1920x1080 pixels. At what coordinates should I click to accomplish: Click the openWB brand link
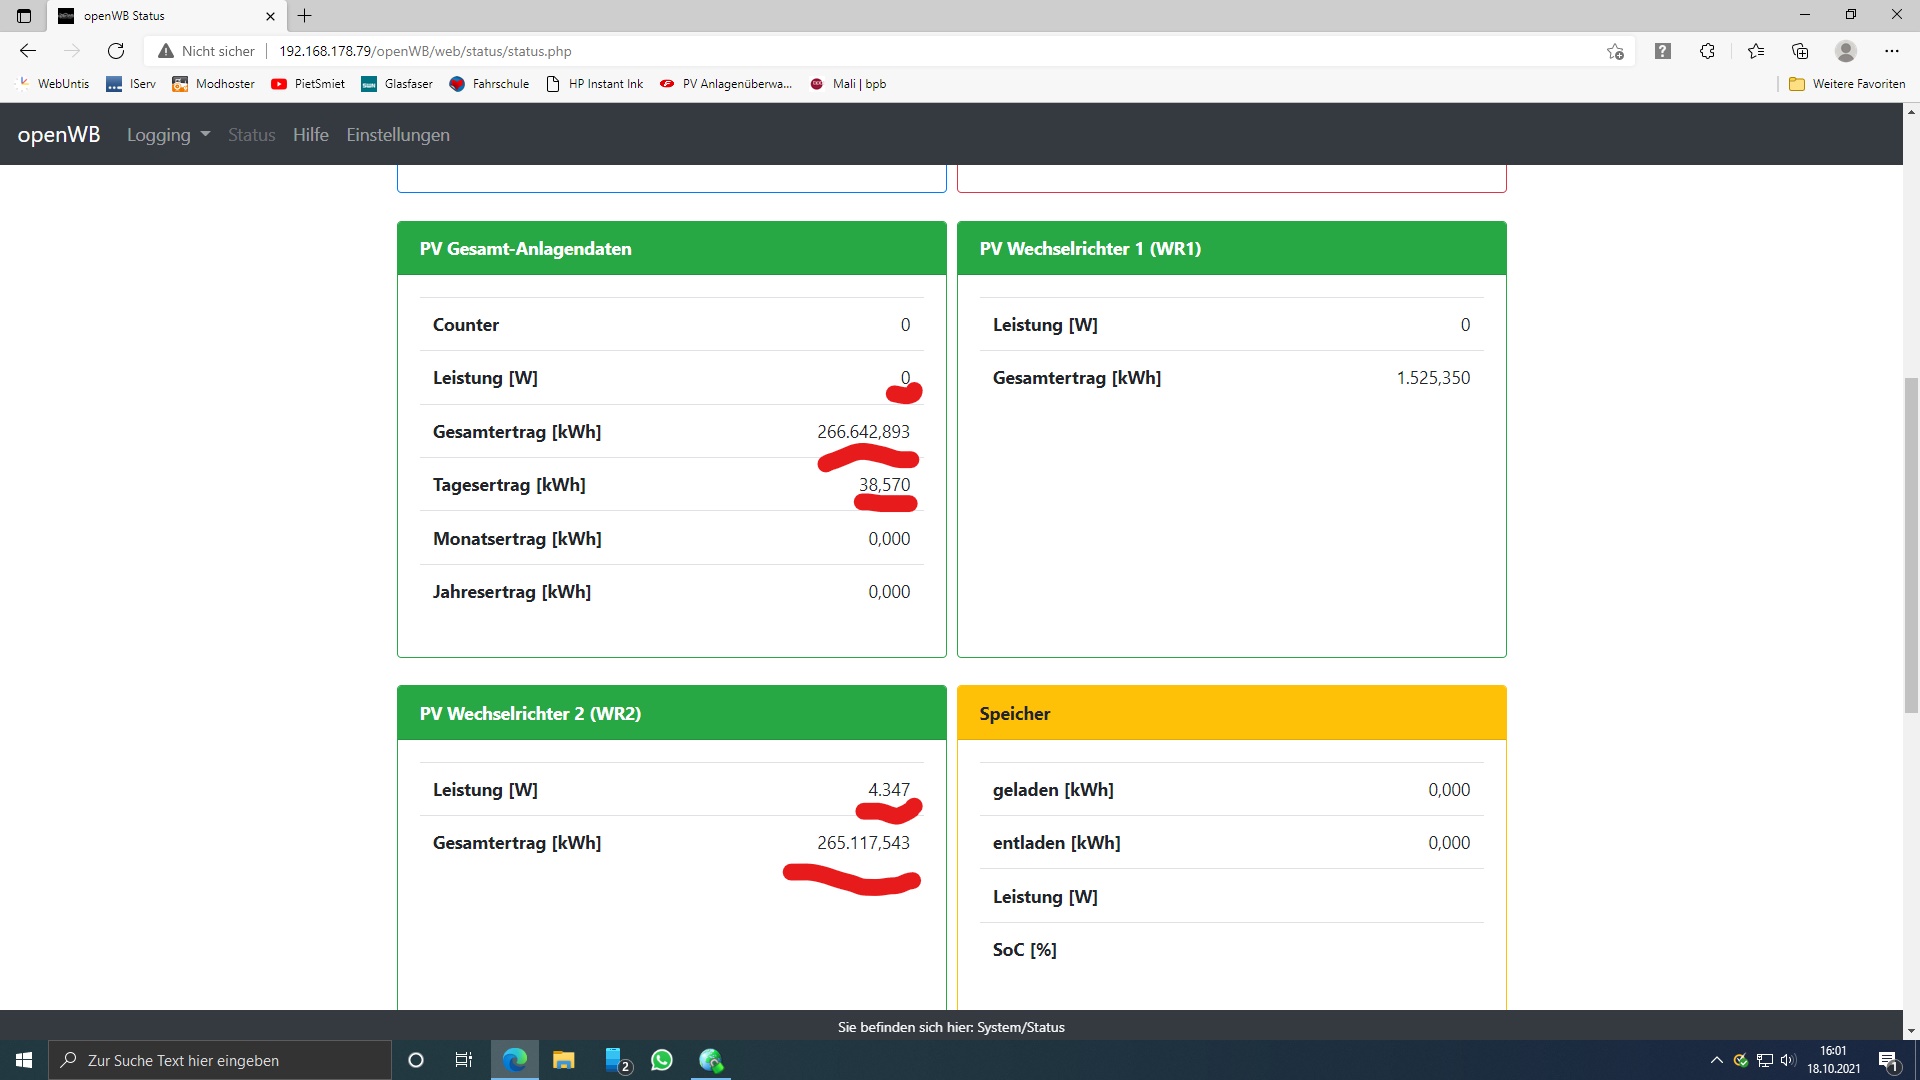tap(59, 135)
